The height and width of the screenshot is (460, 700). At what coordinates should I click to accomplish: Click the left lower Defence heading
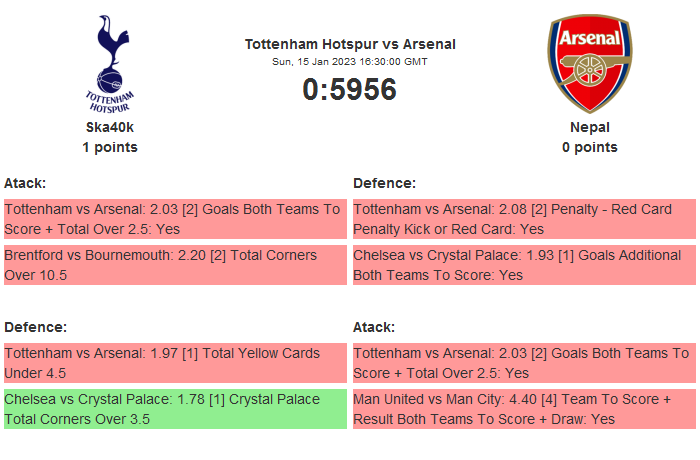pyautogui.click(x=35, y=327)
